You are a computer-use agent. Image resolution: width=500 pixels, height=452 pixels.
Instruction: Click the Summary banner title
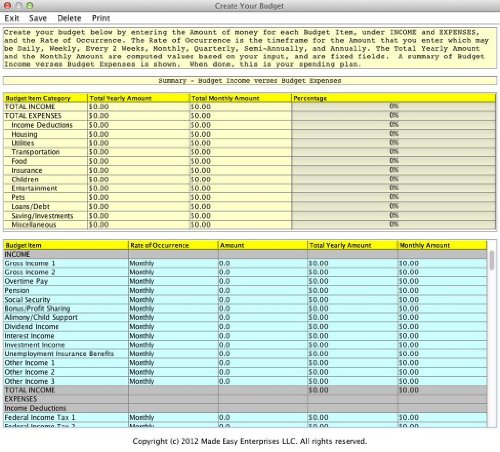(250, 81)
